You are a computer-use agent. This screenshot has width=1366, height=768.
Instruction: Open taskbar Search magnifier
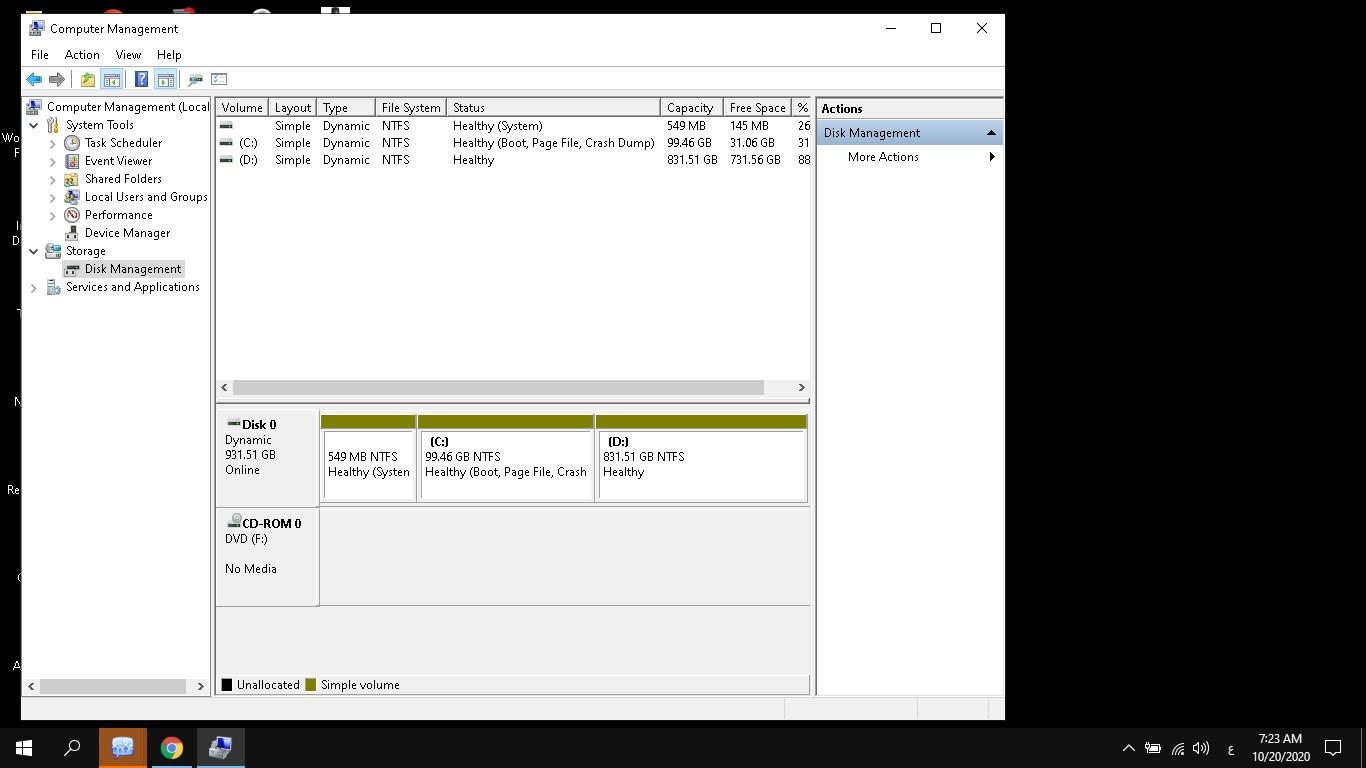click(x=72, y=748)
